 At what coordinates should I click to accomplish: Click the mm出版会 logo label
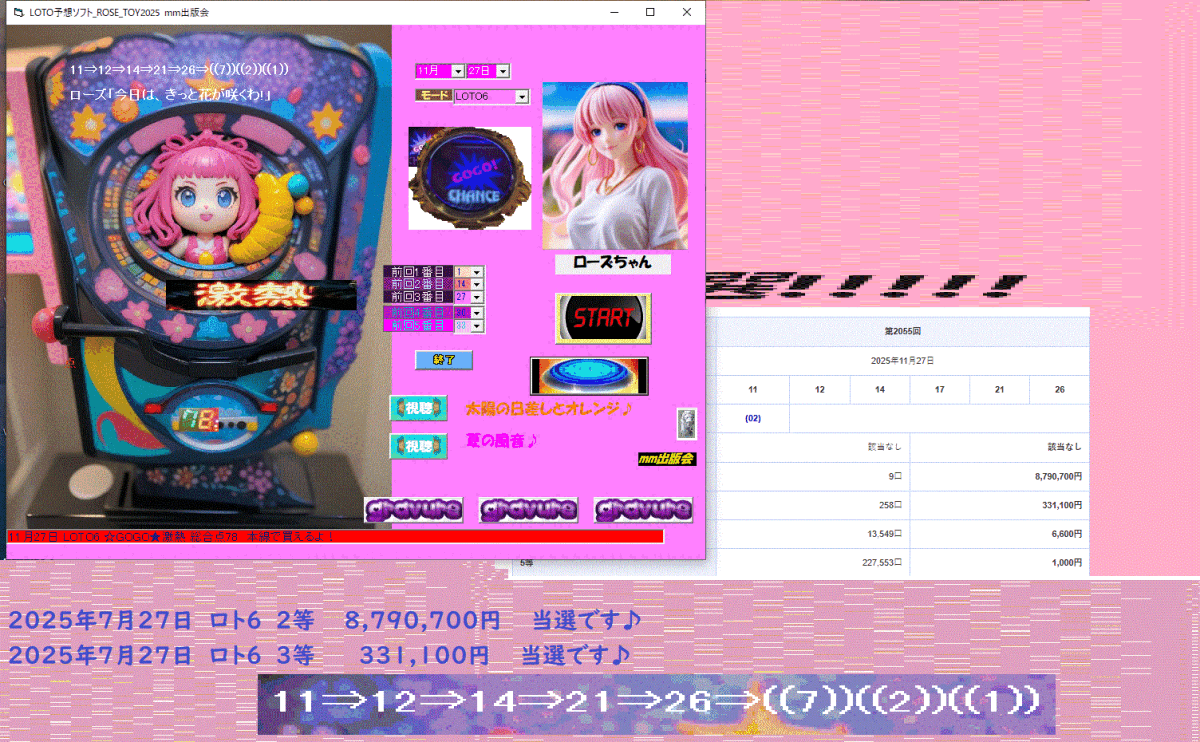tap(667, 459)
